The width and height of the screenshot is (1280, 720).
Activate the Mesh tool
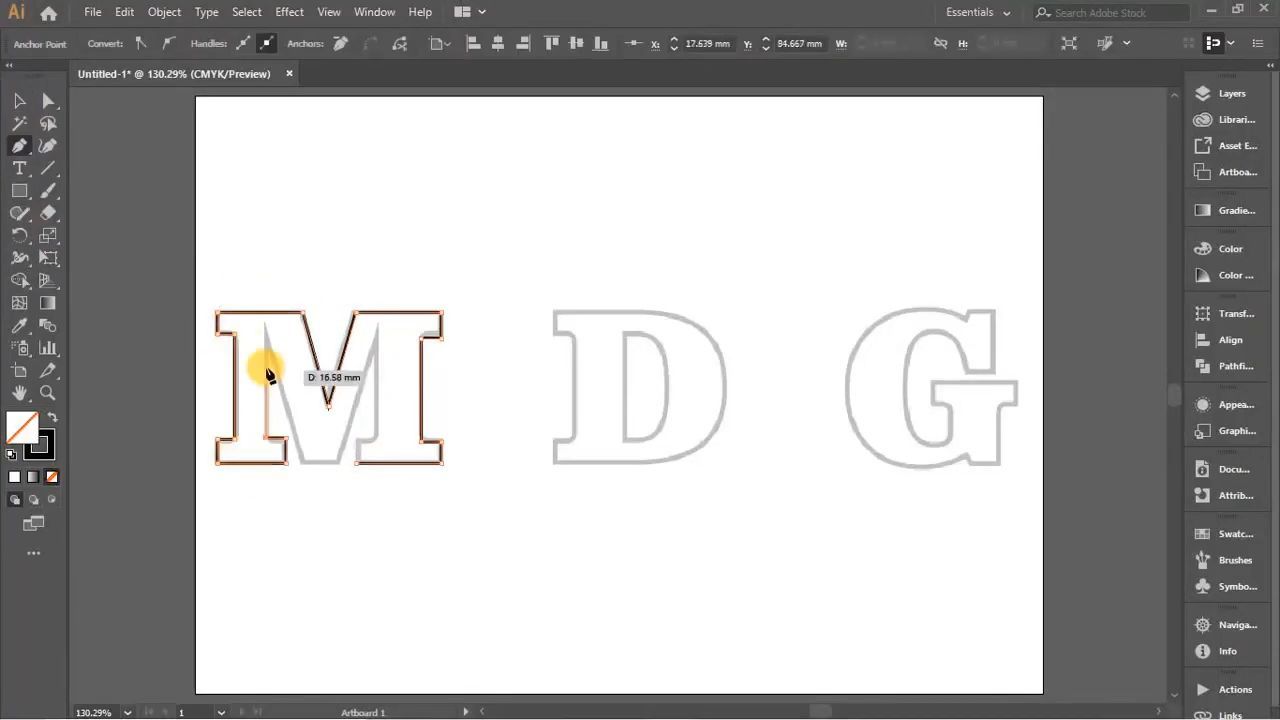19,303
